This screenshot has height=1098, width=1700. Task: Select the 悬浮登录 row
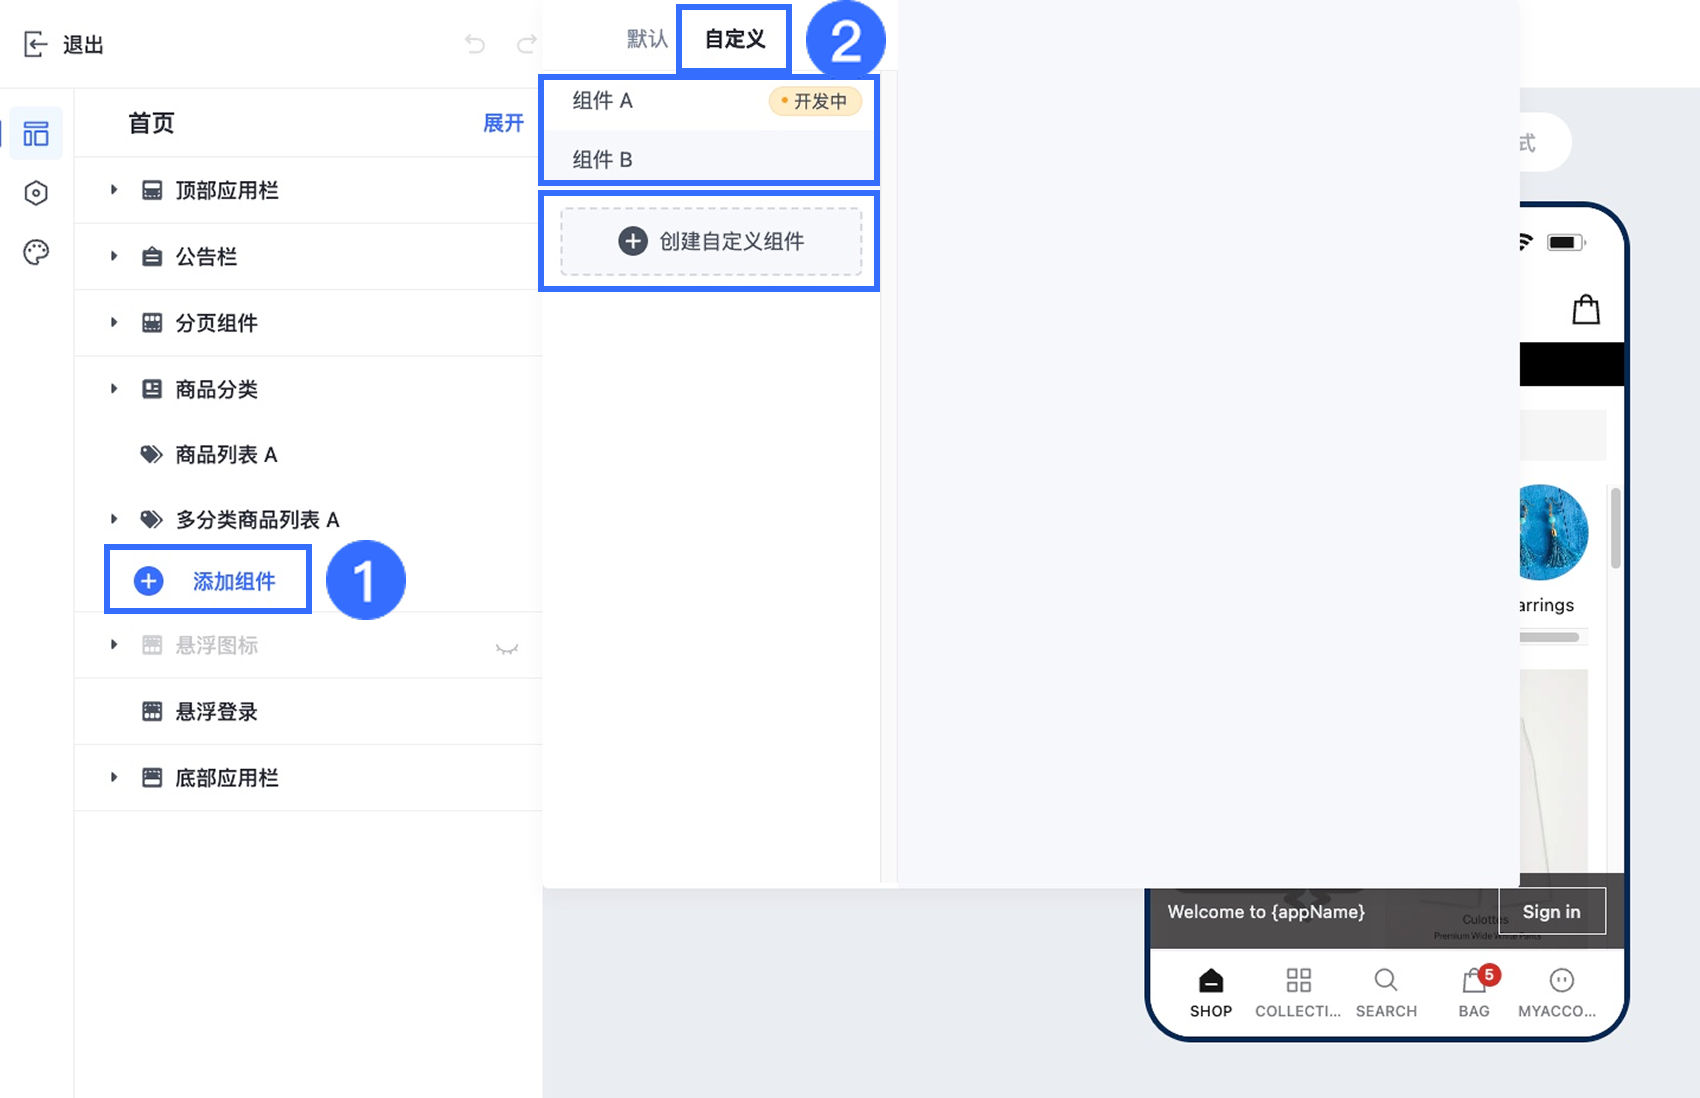[x=308, y=711]
